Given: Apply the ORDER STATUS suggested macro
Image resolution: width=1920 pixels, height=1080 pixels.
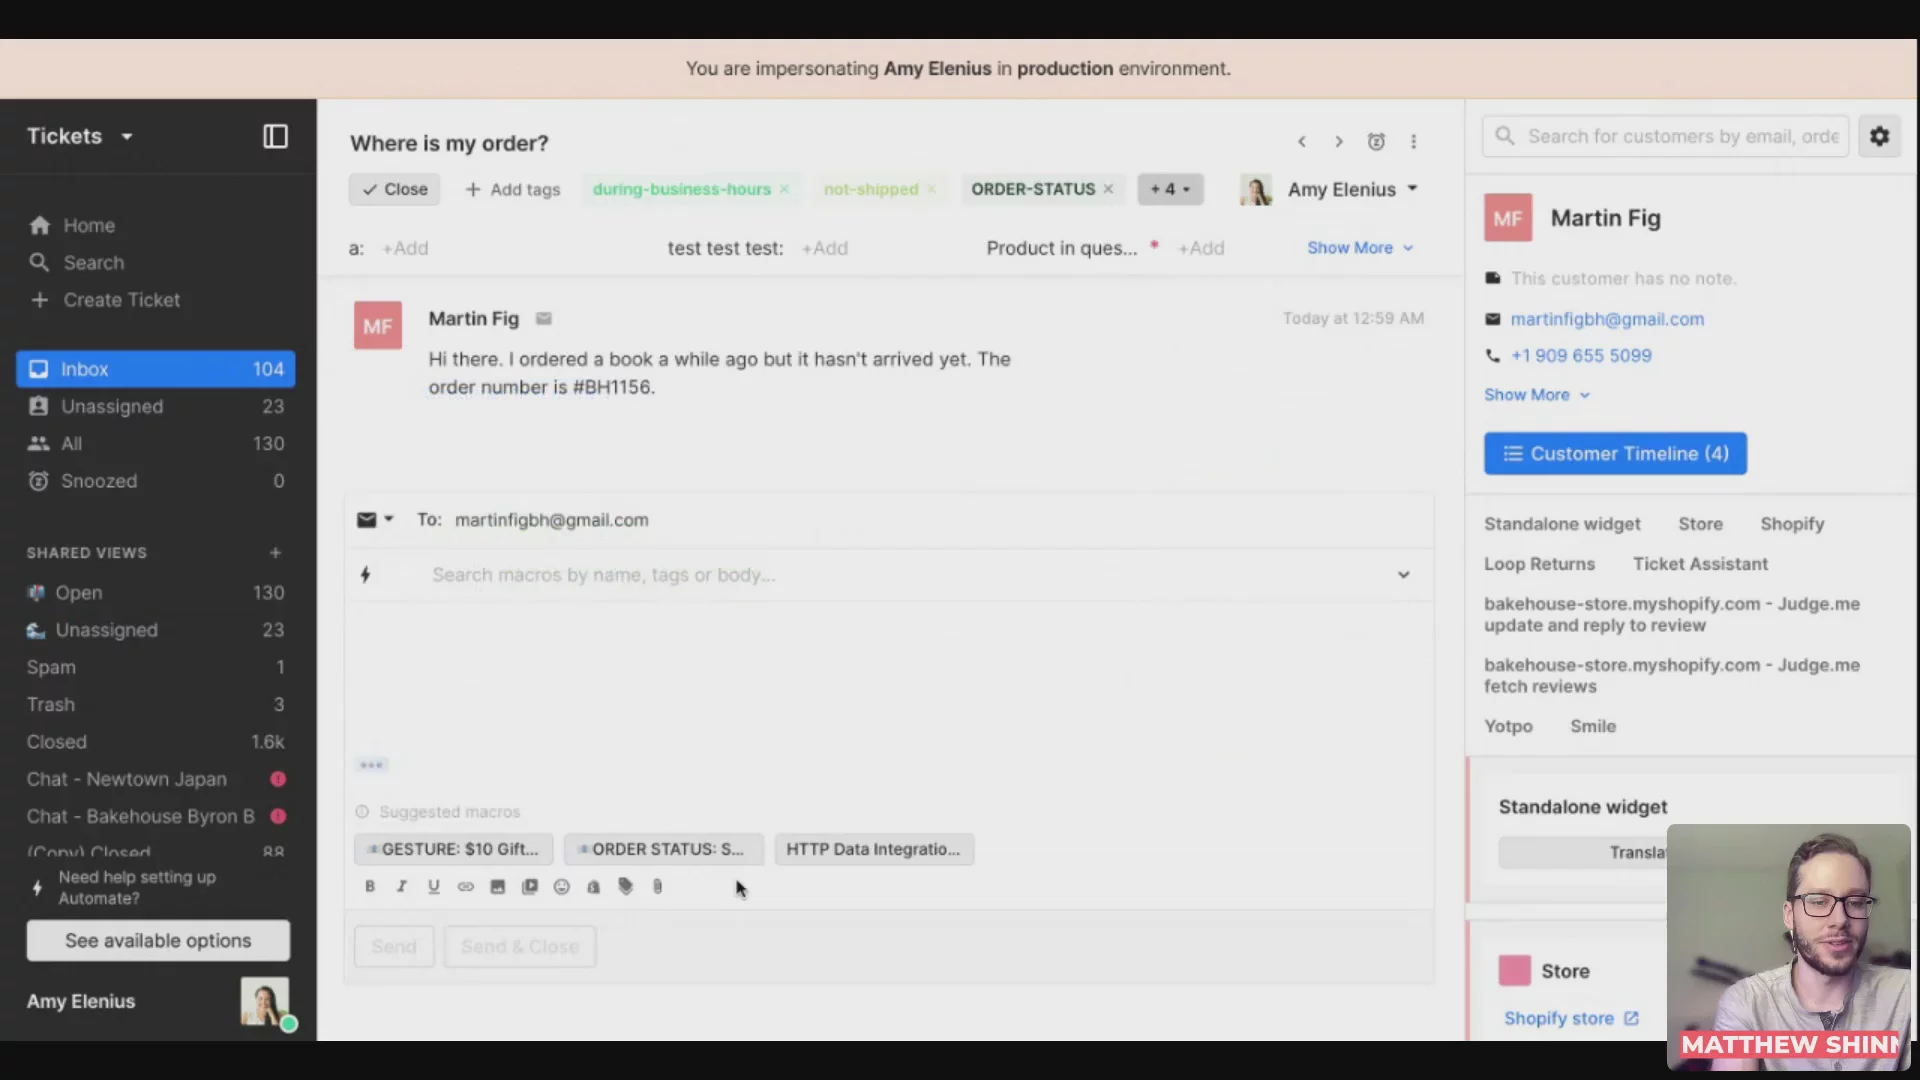Looking at the screenshot, I should pyautogui.click(x=664, y=849).
